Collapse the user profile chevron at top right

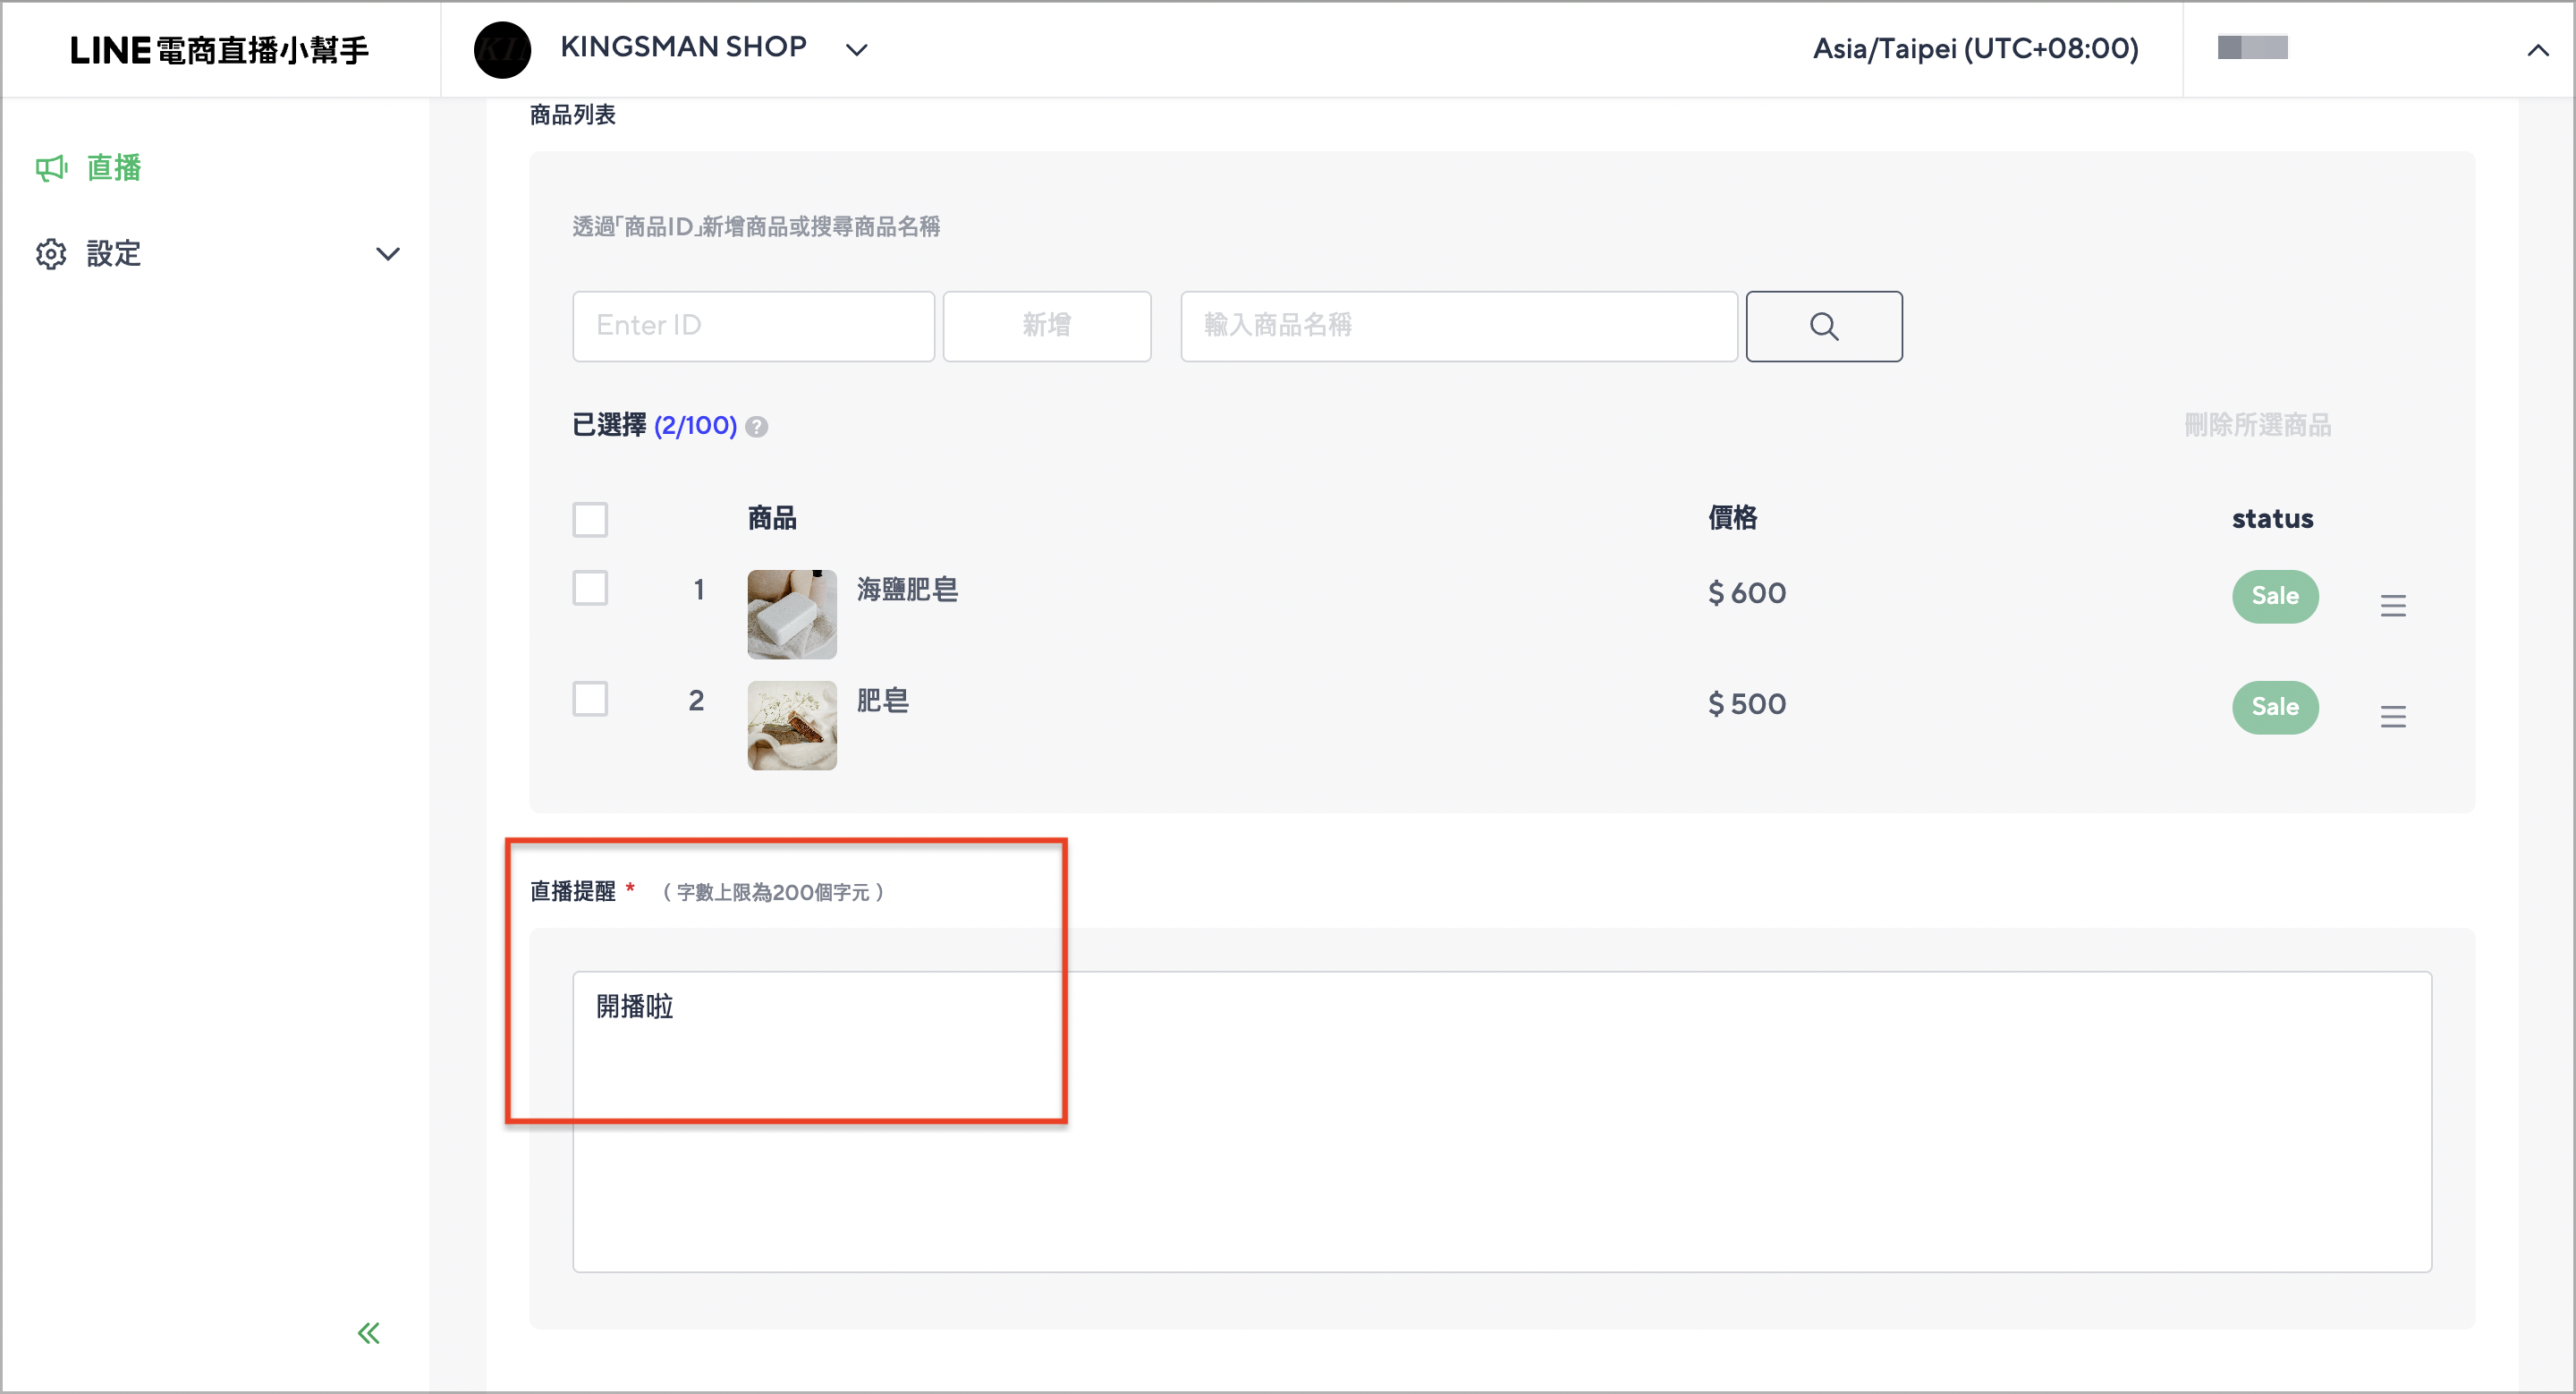tap(2537, 49)
